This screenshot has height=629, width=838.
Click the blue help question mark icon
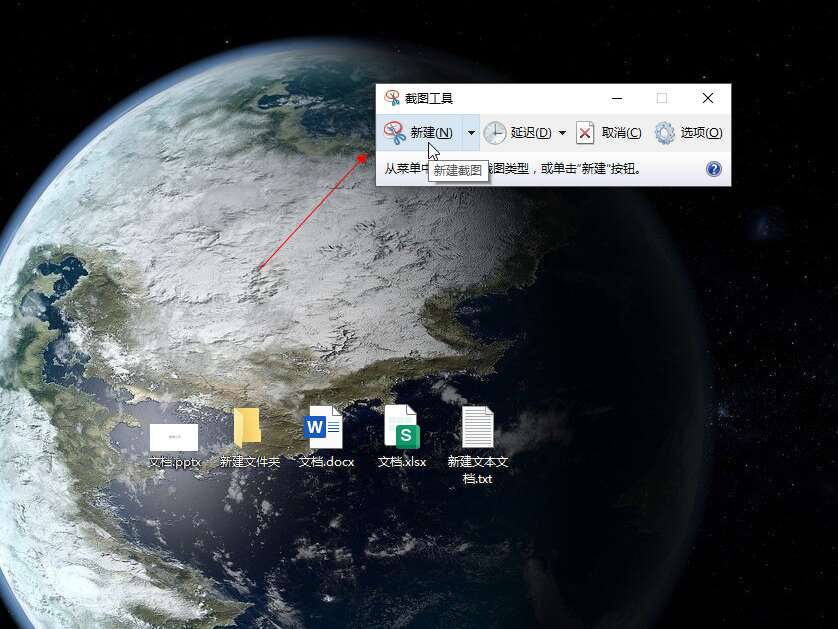click(x=714, y=169)
